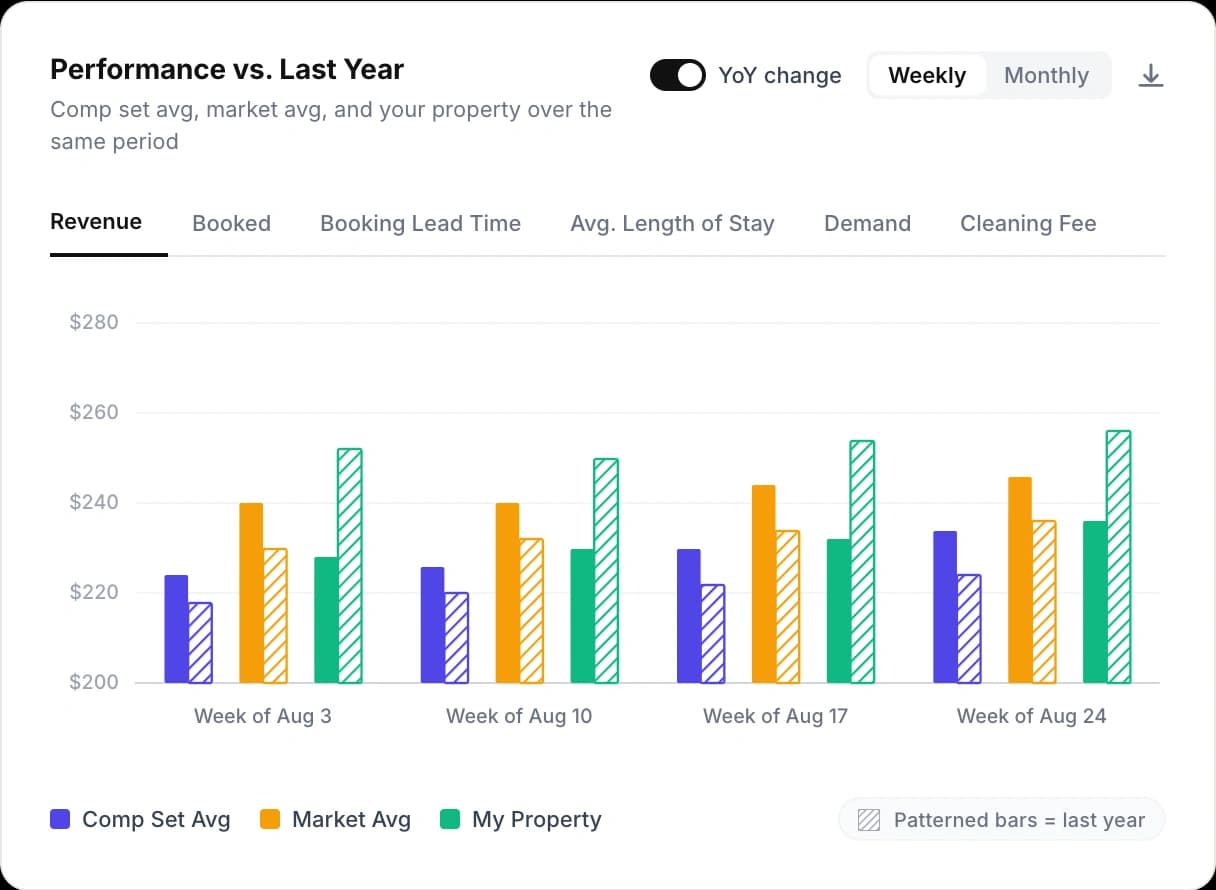Screen dimensions: 1216x890
Task: Click the Comp Set Avg legend swatch
Action: click(59, 819)
